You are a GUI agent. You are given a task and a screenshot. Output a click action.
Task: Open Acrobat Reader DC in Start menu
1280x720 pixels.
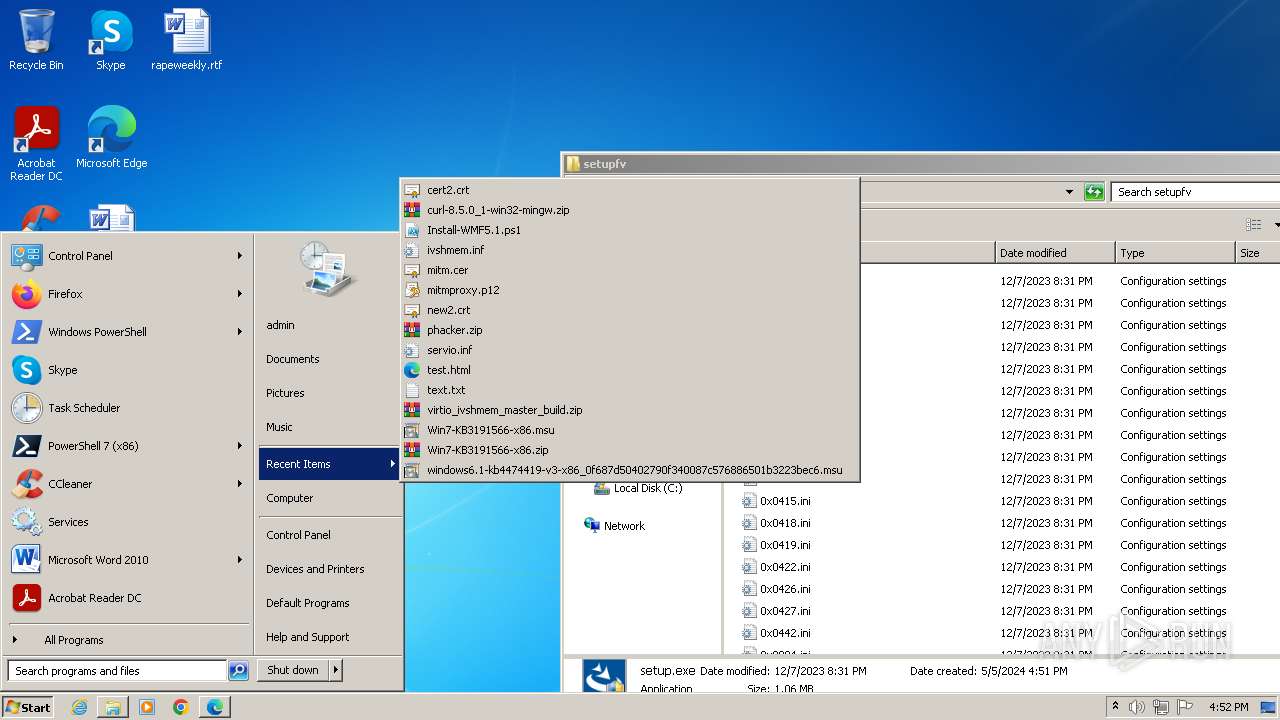(x=127, y=598)
